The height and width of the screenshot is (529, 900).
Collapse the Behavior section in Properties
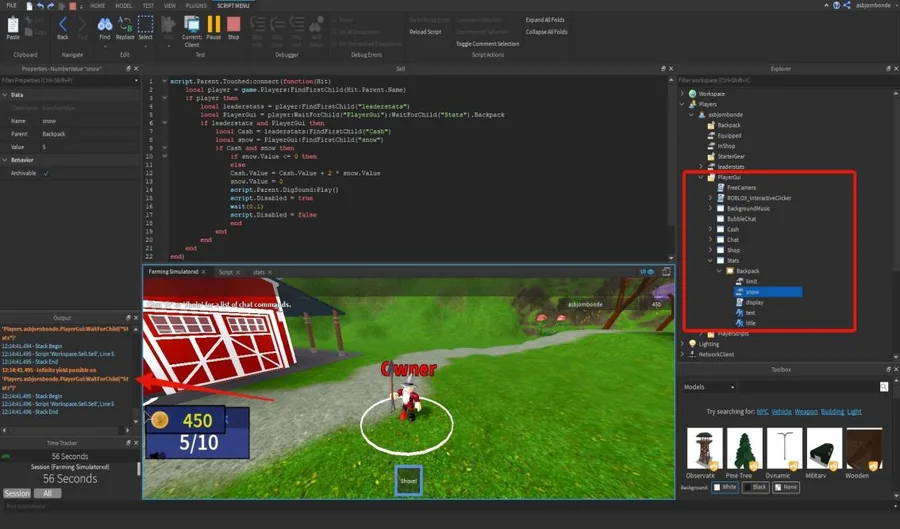[x=5, y=160]
